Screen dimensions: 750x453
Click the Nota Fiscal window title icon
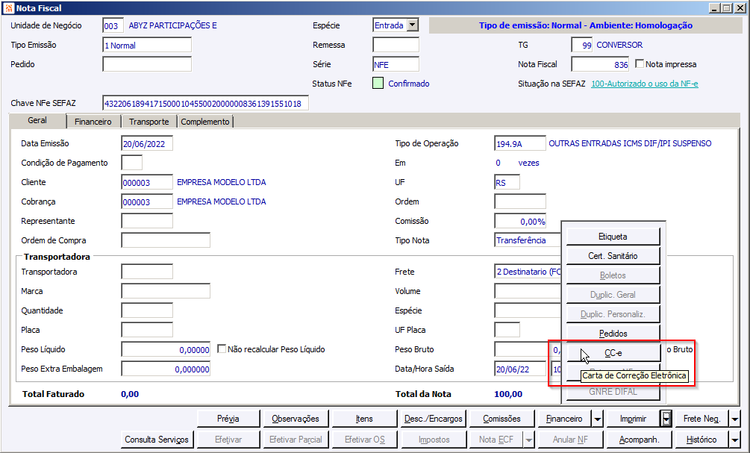8,8
